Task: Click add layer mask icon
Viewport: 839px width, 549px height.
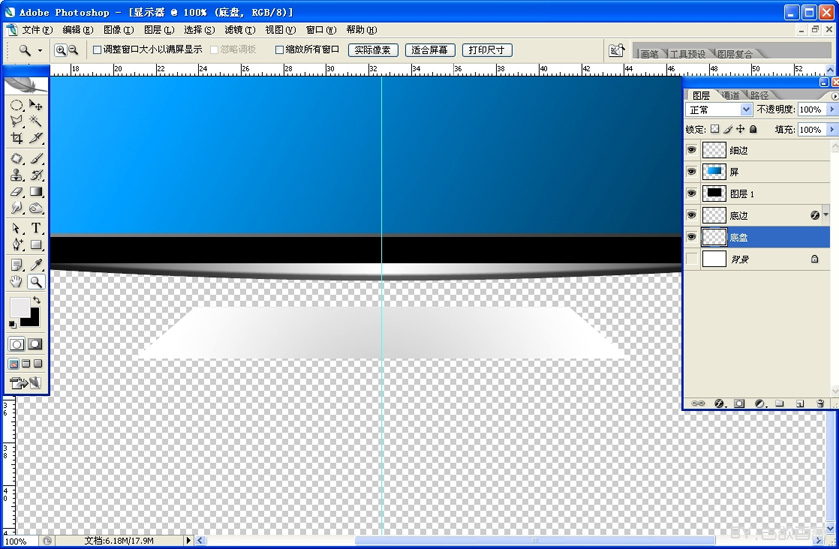Action: (x=739, y=403)
